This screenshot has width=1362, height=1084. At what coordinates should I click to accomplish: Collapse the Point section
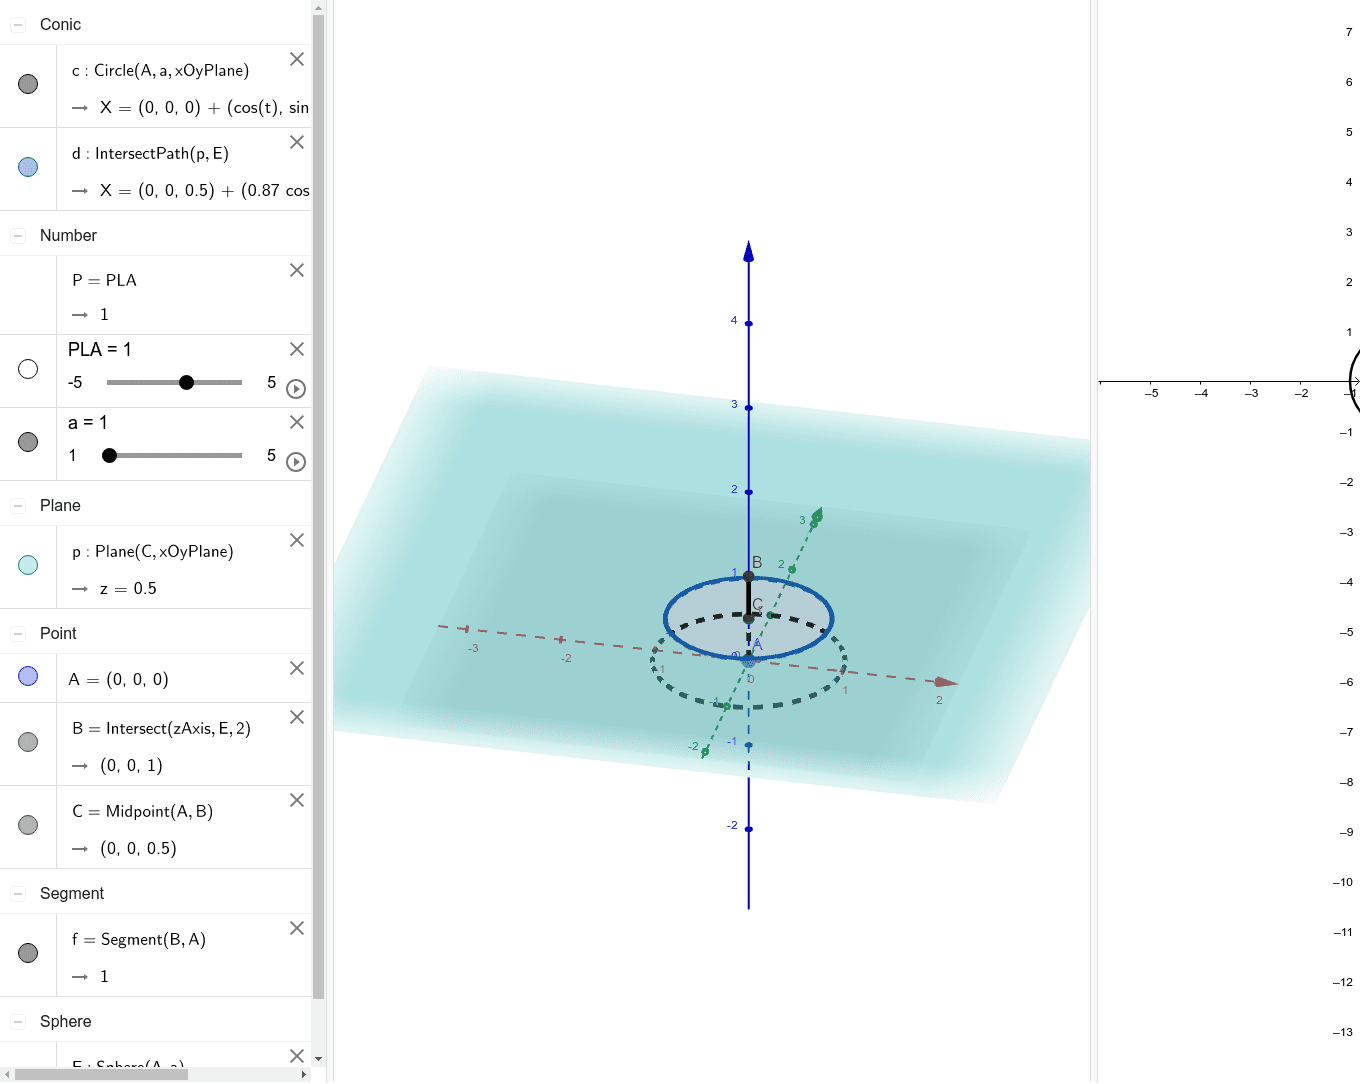(16, 633)
